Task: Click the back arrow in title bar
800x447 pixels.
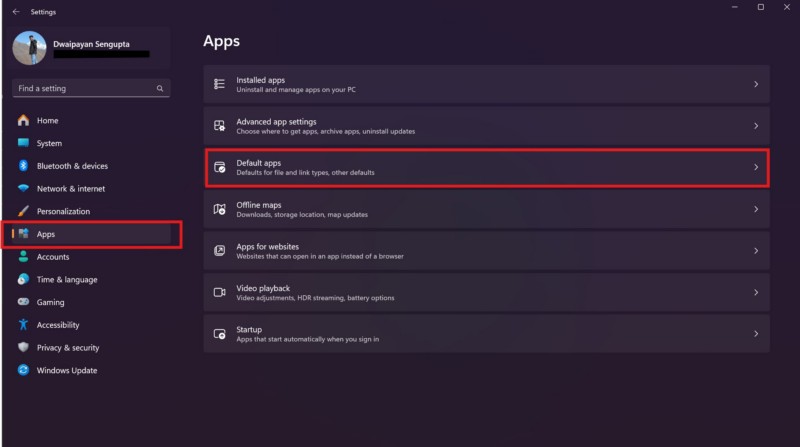Action: 15,11
